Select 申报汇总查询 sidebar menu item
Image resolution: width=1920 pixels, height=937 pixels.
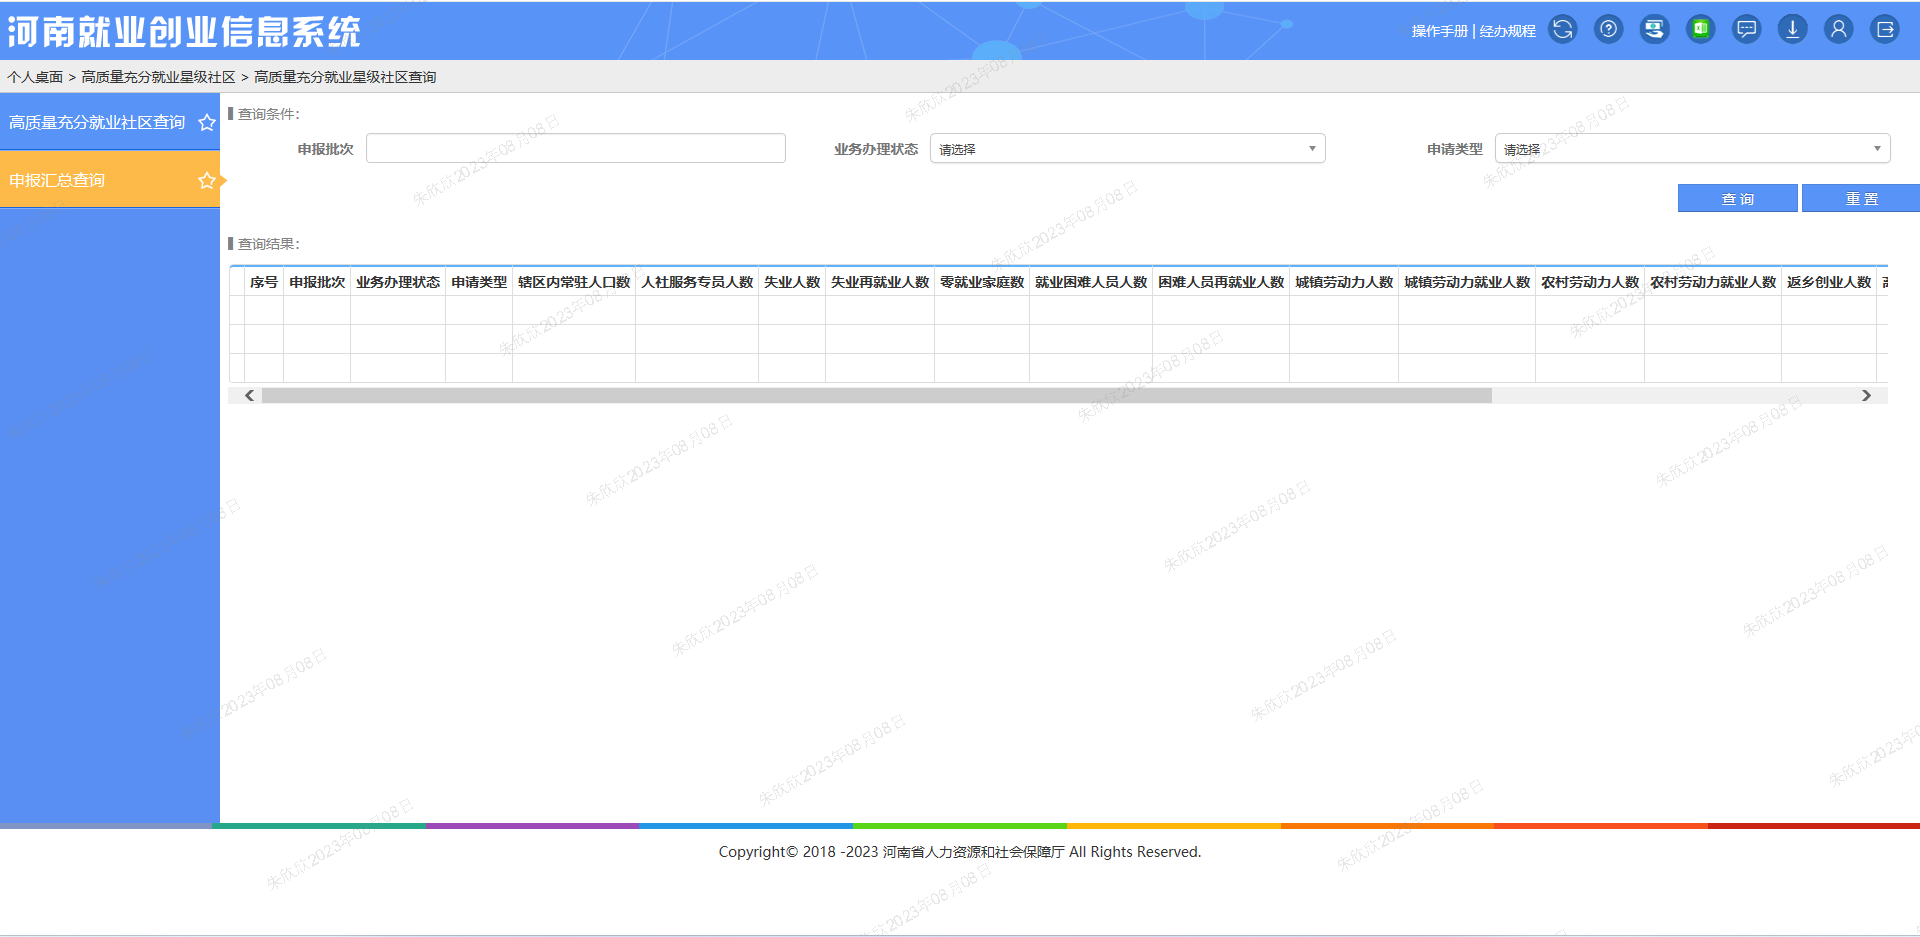pyautogui.click(x=57, y=181)
